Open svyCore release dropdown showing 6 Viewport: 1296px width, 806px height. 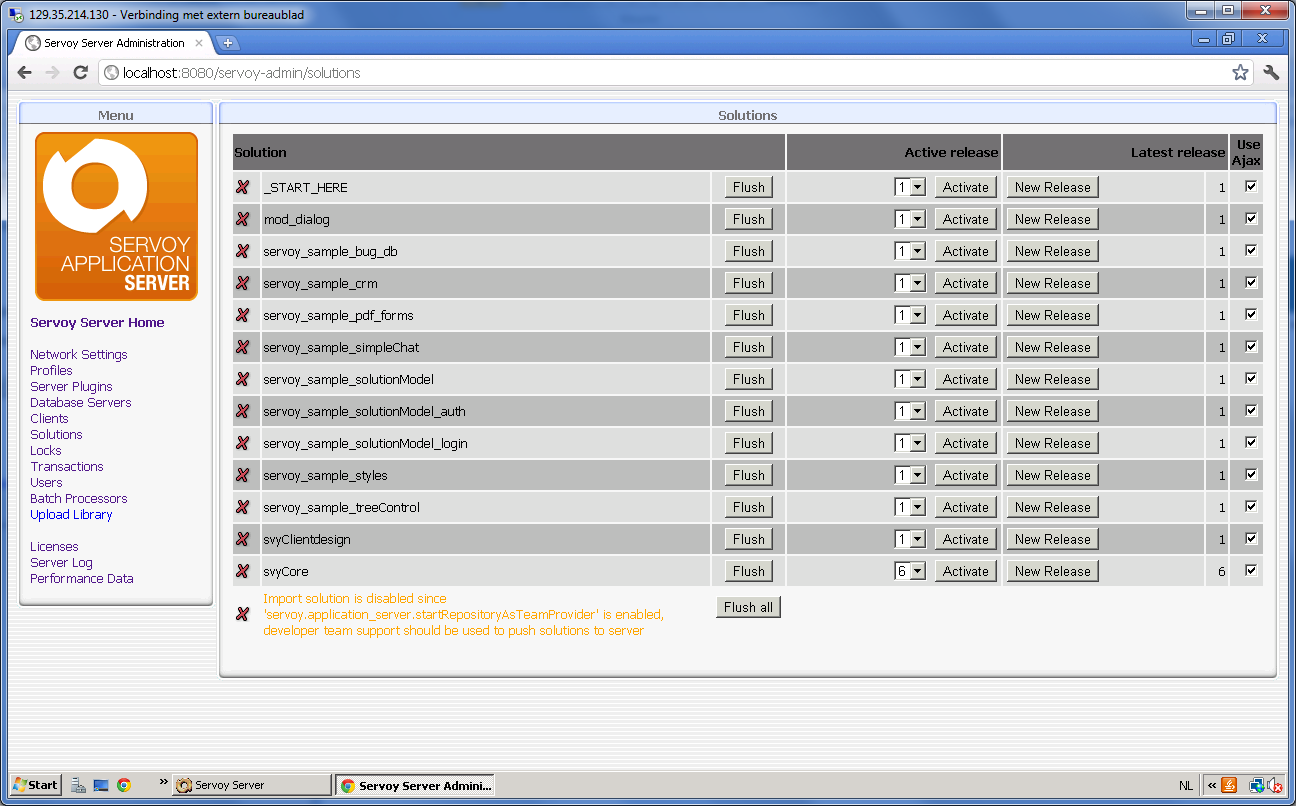pos(910,571)
